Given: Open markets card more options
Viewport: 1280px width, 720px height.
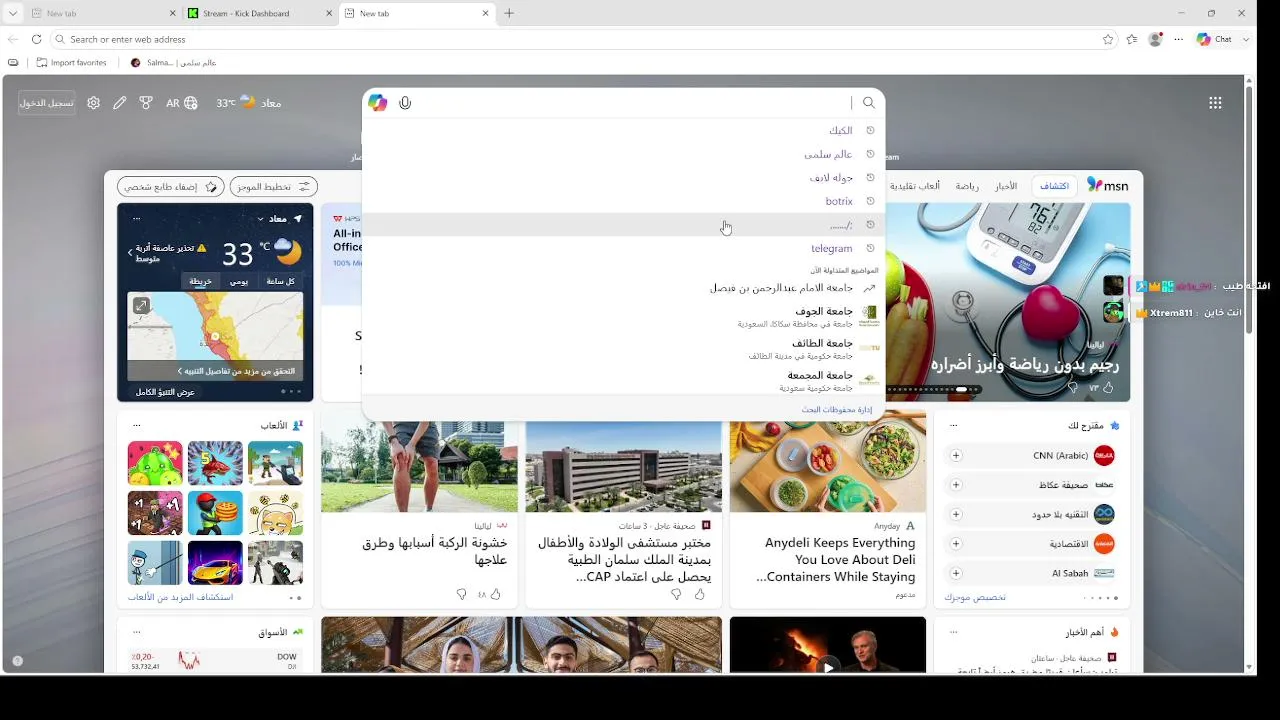Looking at the screenshot, I should tap(137, 632).
